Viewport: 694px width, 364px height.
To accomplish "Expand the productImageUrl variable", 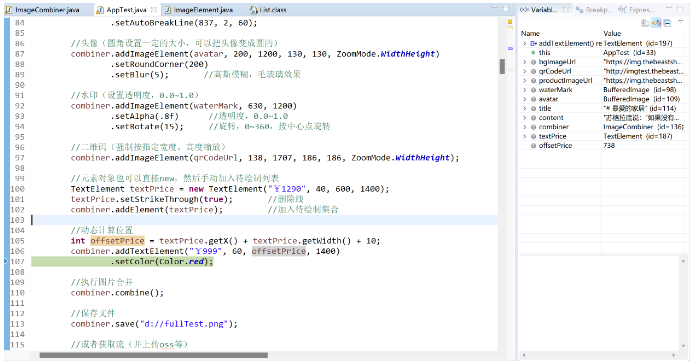I will pyautogui.click(x=524, y=81).
